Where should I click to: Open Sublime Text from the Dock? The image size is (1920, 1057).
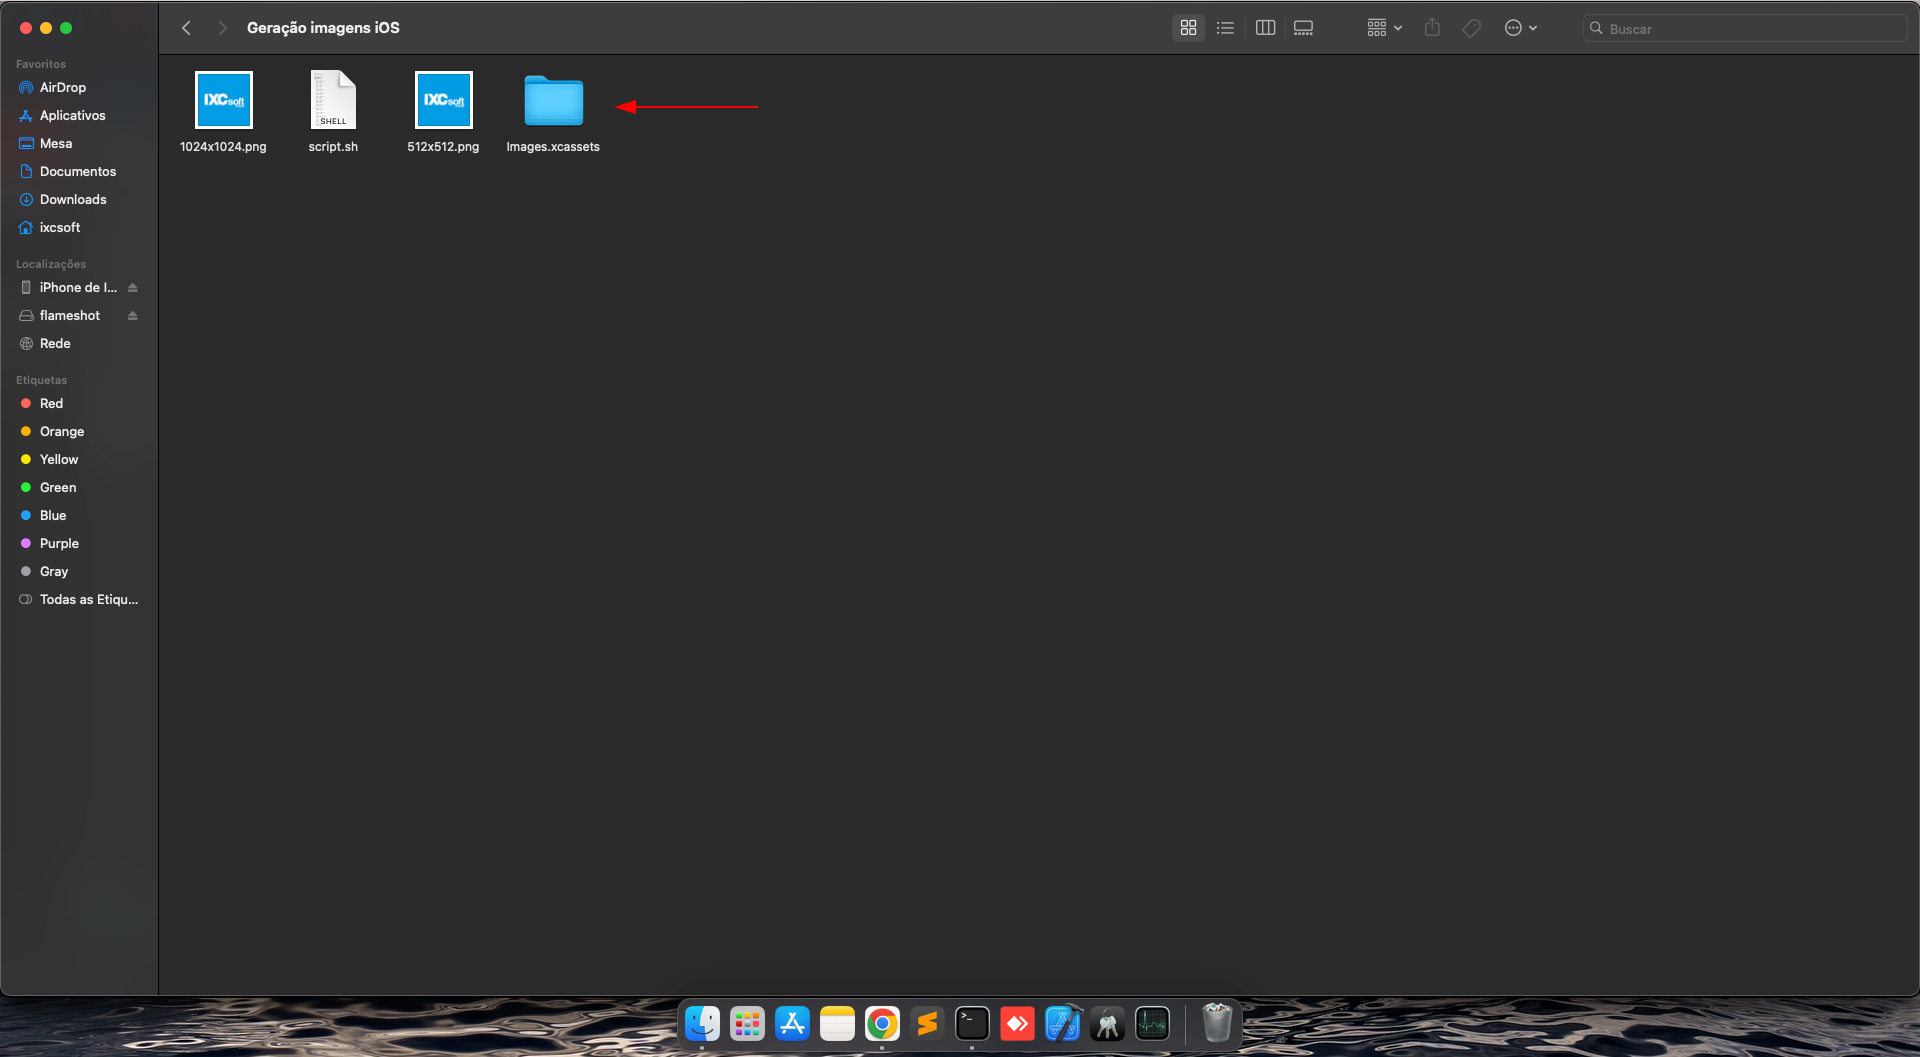pyautogui.click(x=927, y=1023)
